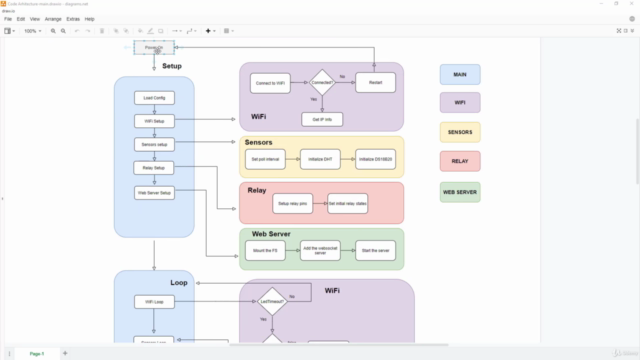Expand the collapsed left shapes panel
640x360 pixels.
pyautogui.click(x=2, y=199)
